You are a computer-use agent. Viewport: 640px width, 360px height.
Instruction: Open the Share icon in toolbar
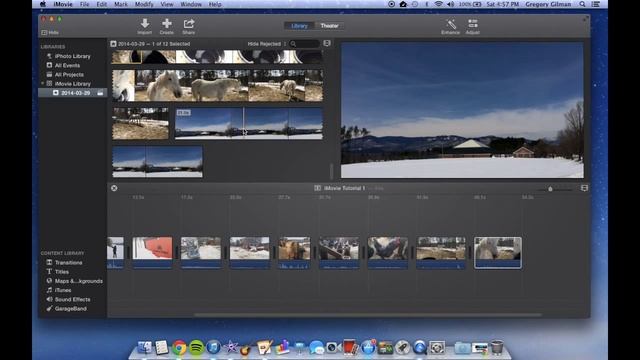point(189,24)
